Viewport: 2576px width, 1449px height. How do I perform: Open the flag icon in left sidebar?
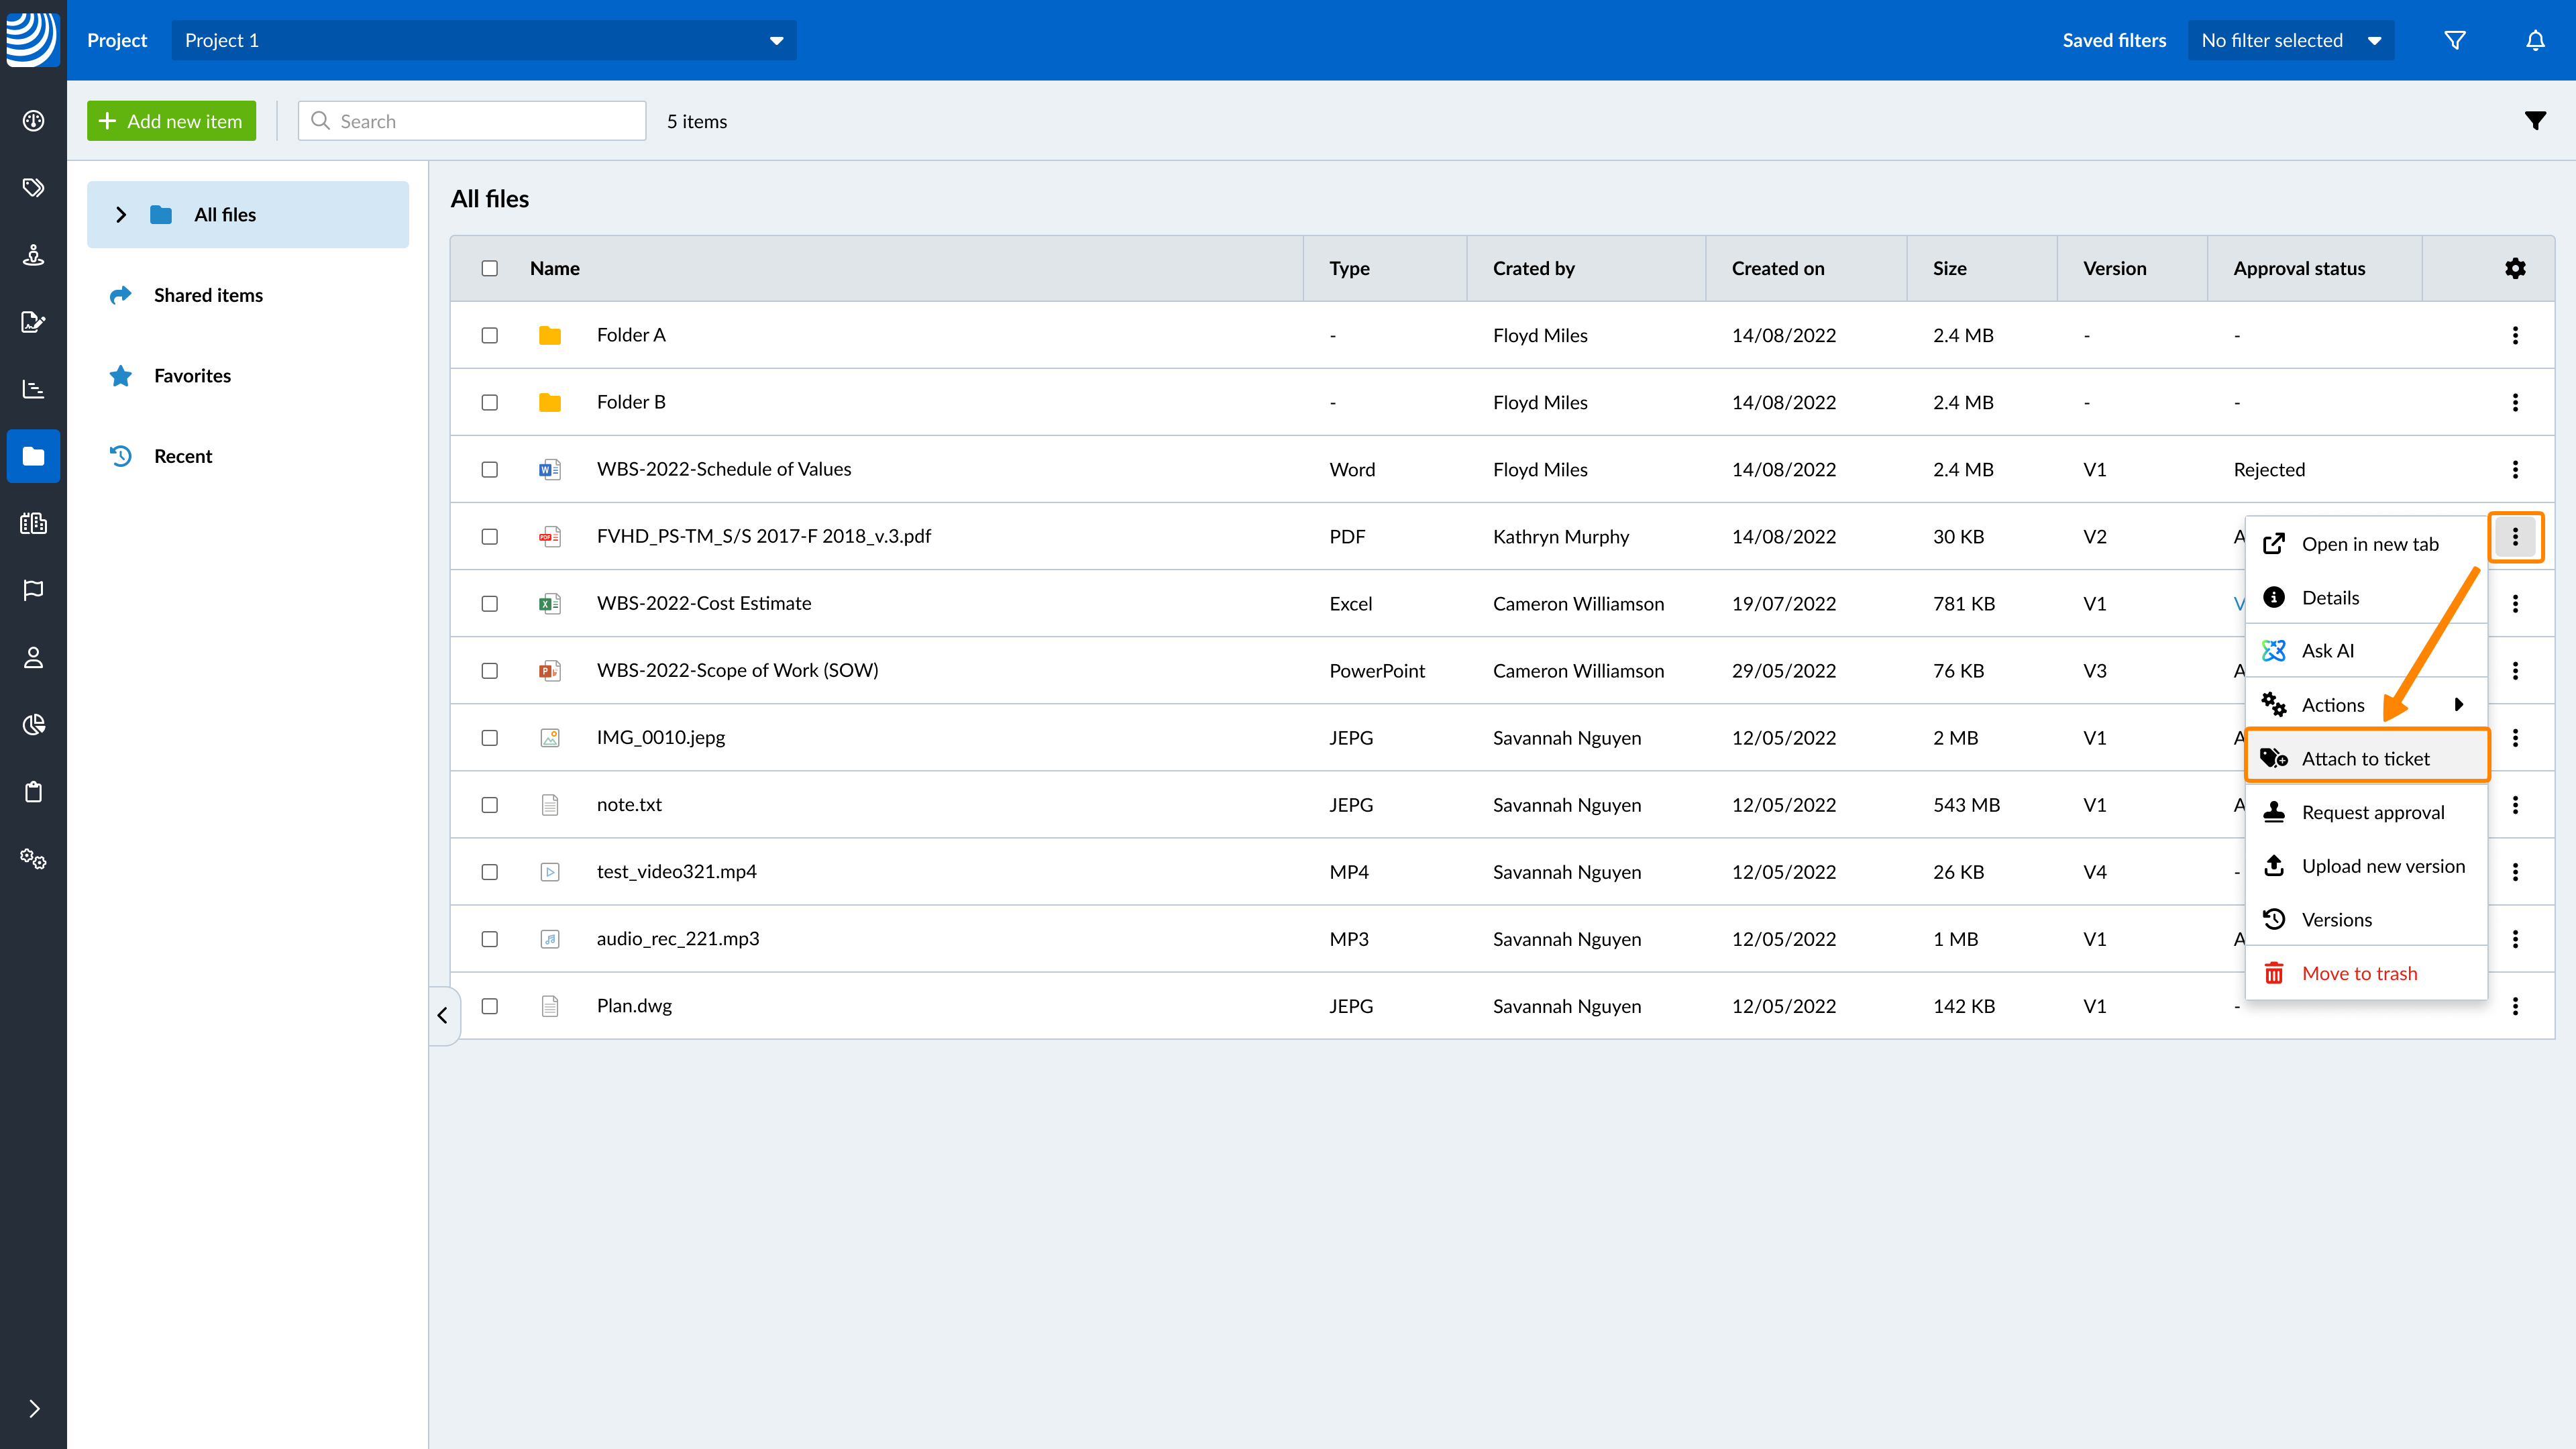pos(33,590)
